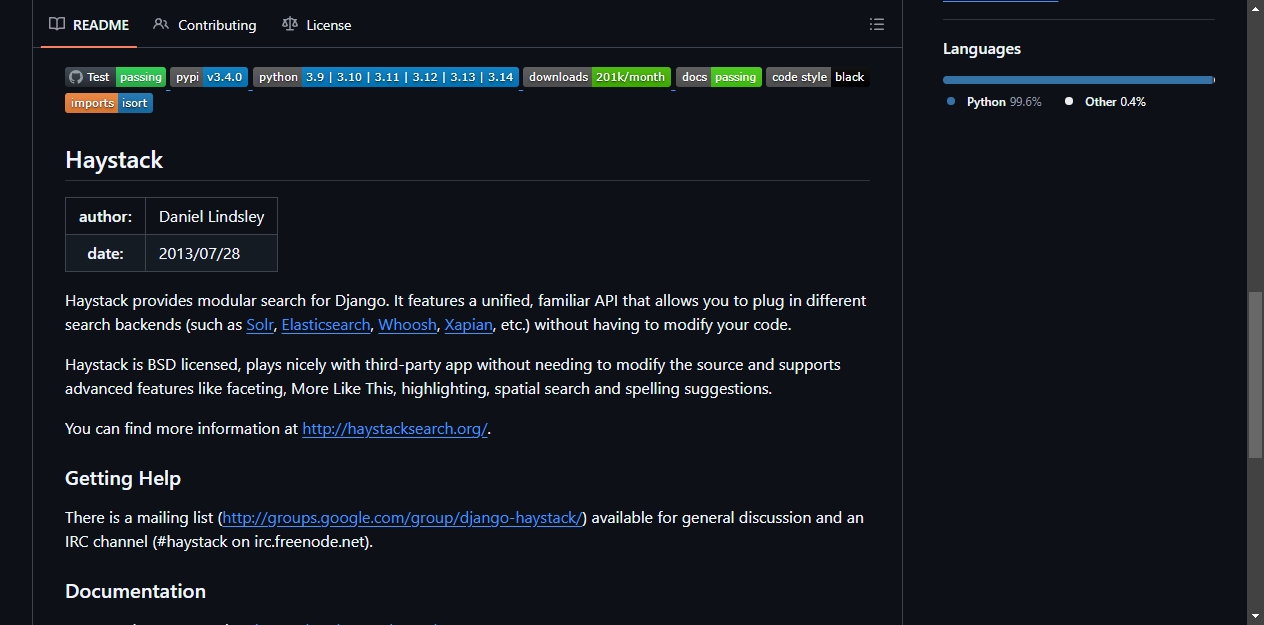
Task: Click the scrollbar up arrow
Action: coord(1255,8)
